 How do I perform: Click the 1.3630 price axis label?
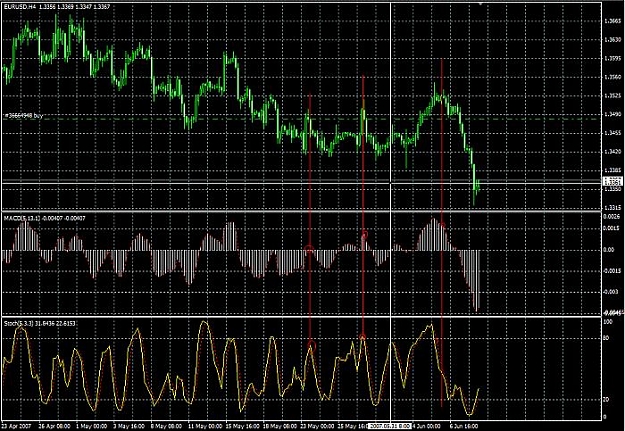[613, 39]
